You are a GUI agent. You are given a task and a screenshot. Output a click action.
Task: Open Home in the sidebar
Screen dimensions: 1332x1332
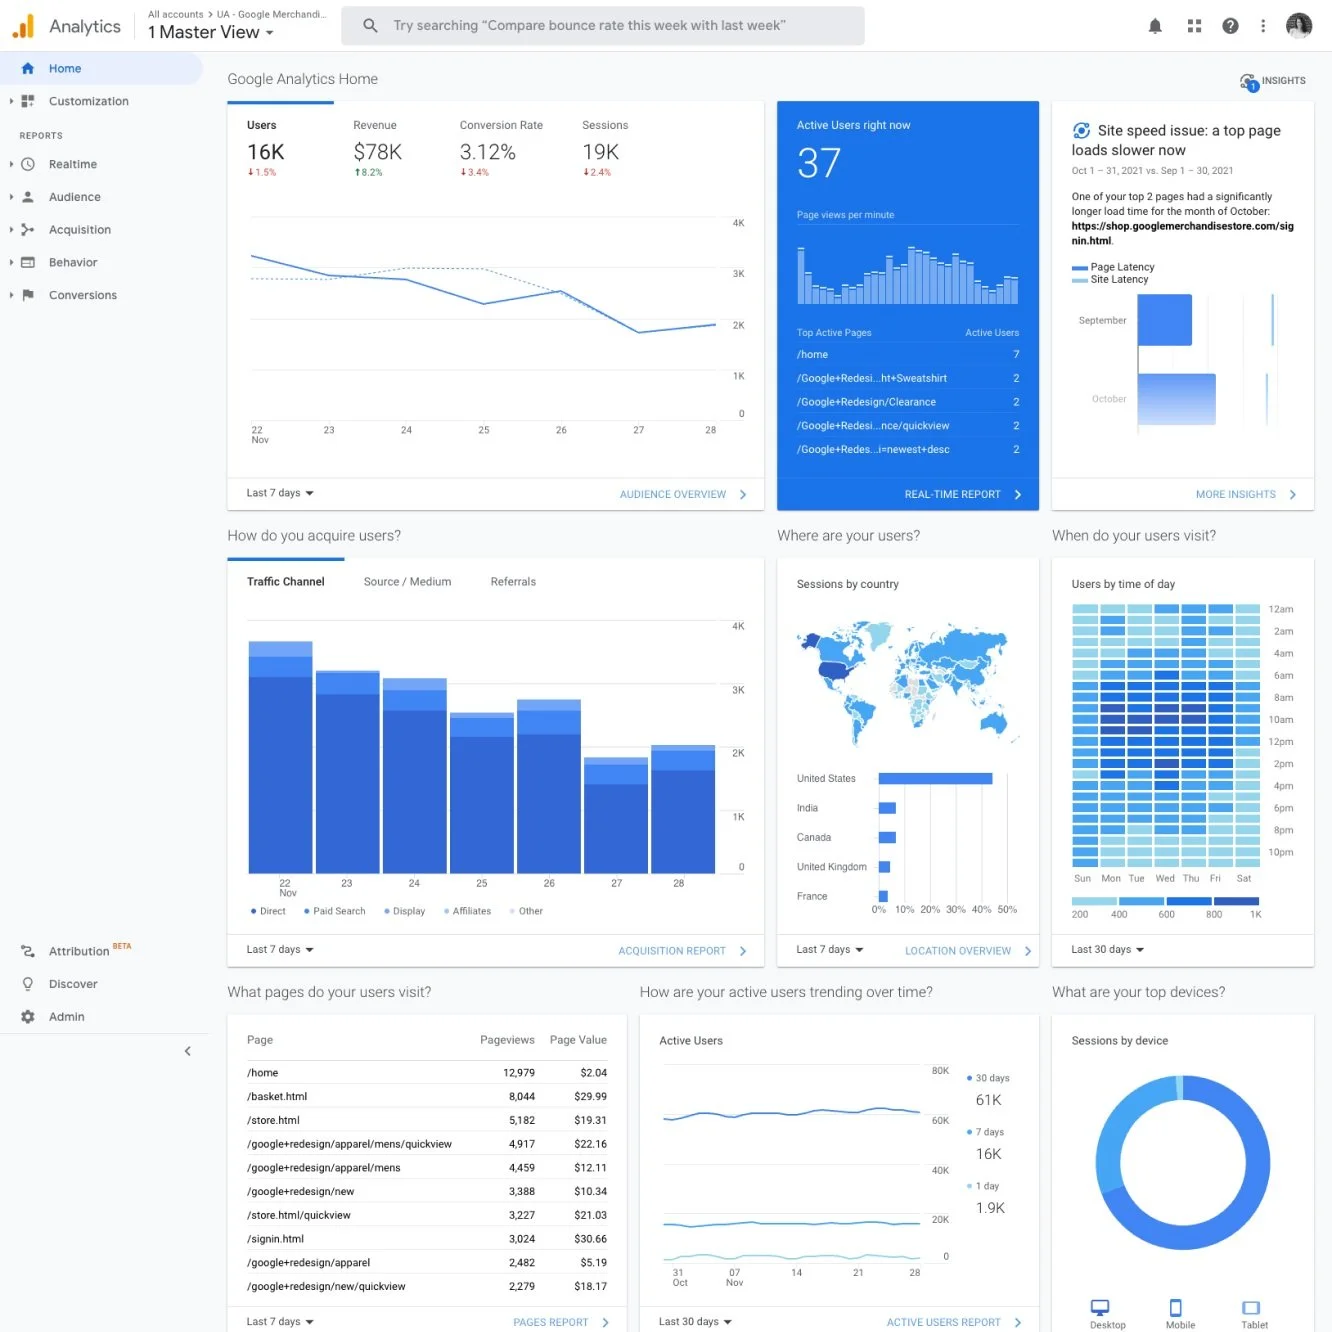coord(101,68)
